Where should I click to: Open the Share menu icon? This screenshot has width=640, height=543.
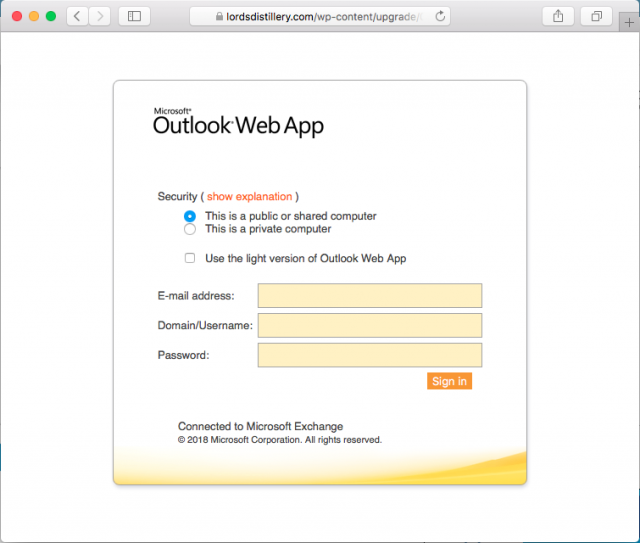point(558,16)
